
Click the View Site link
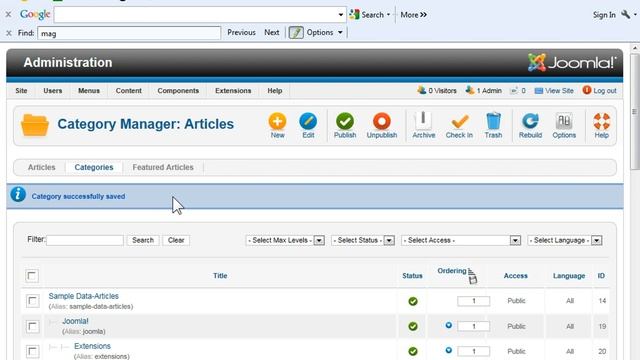click(554, 91)
